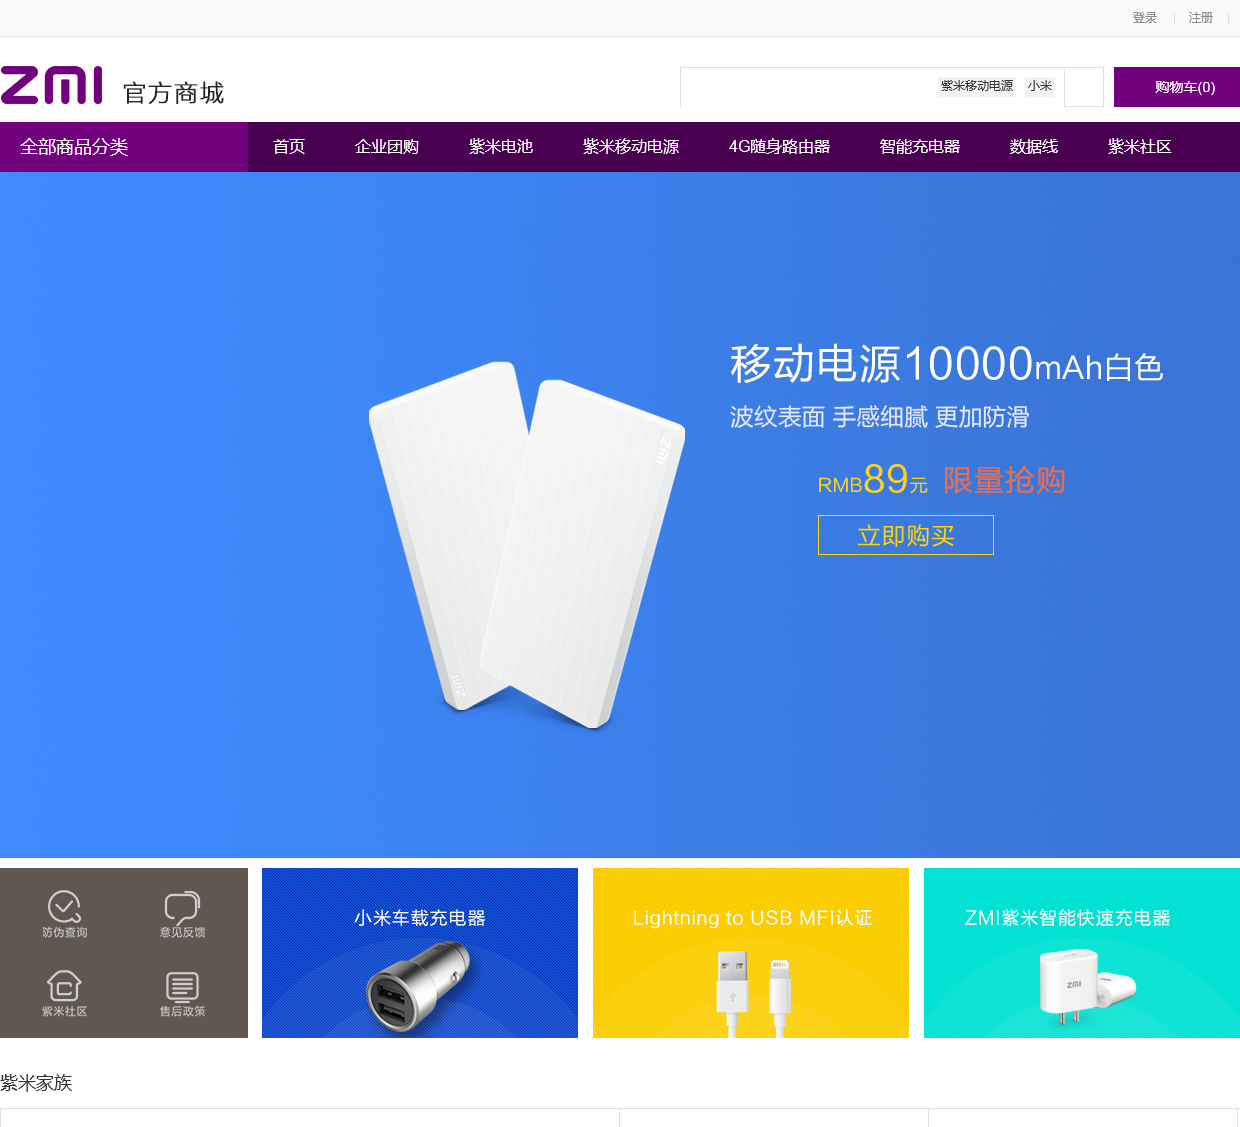Go to the 首页 home tab

click(289, 147)
